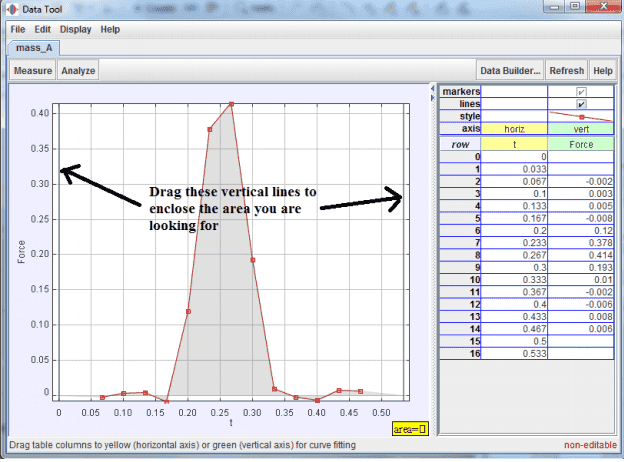The image size is (624, 462).
Task: Click the red line style preview cell
Action: pyautogui.click(x=581, y=116)
